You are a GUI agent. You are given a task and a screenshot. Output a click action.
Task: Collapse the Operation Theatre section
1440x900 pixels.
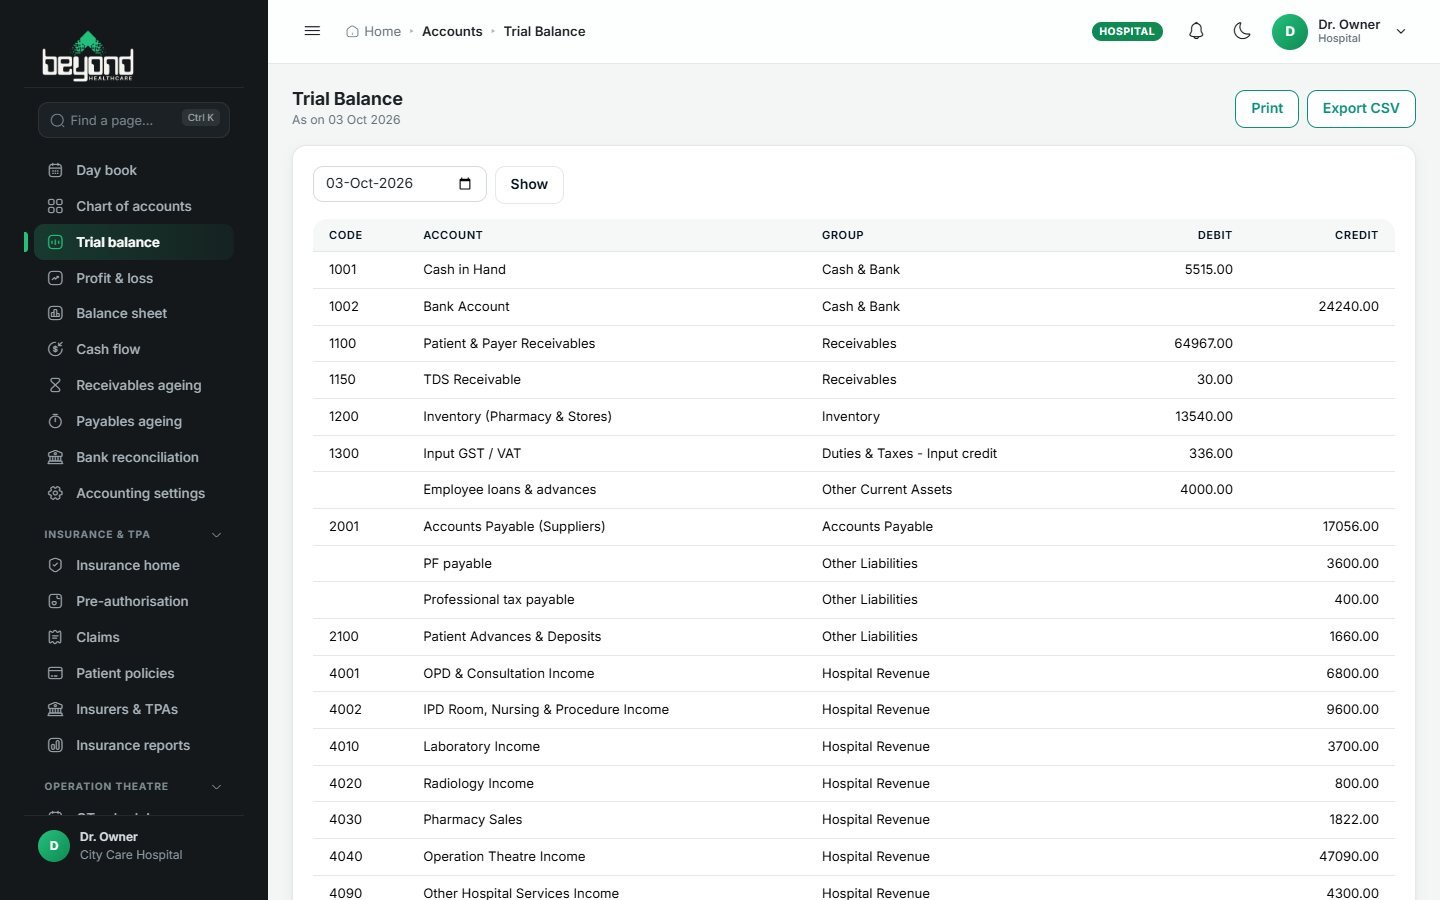click(216, 787)
